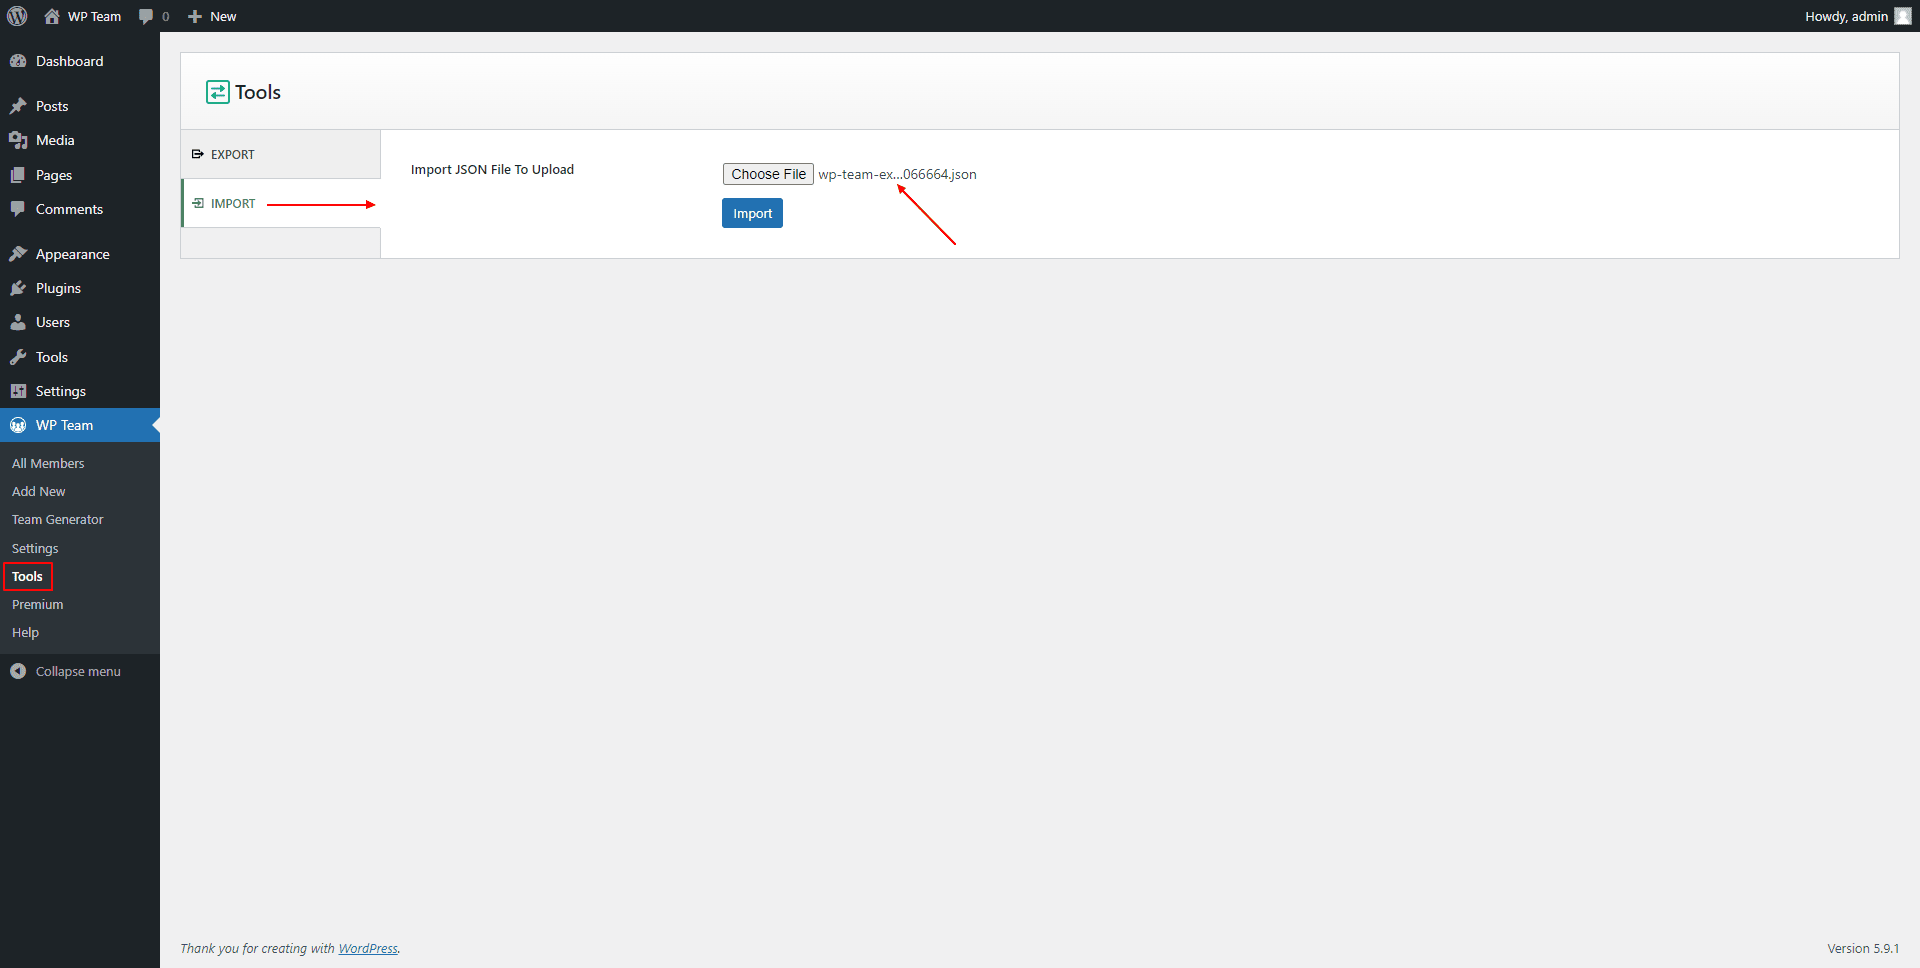The image size is (1920, 968).
Task: Click the Import tab icon
Action: tap(198, 203)
